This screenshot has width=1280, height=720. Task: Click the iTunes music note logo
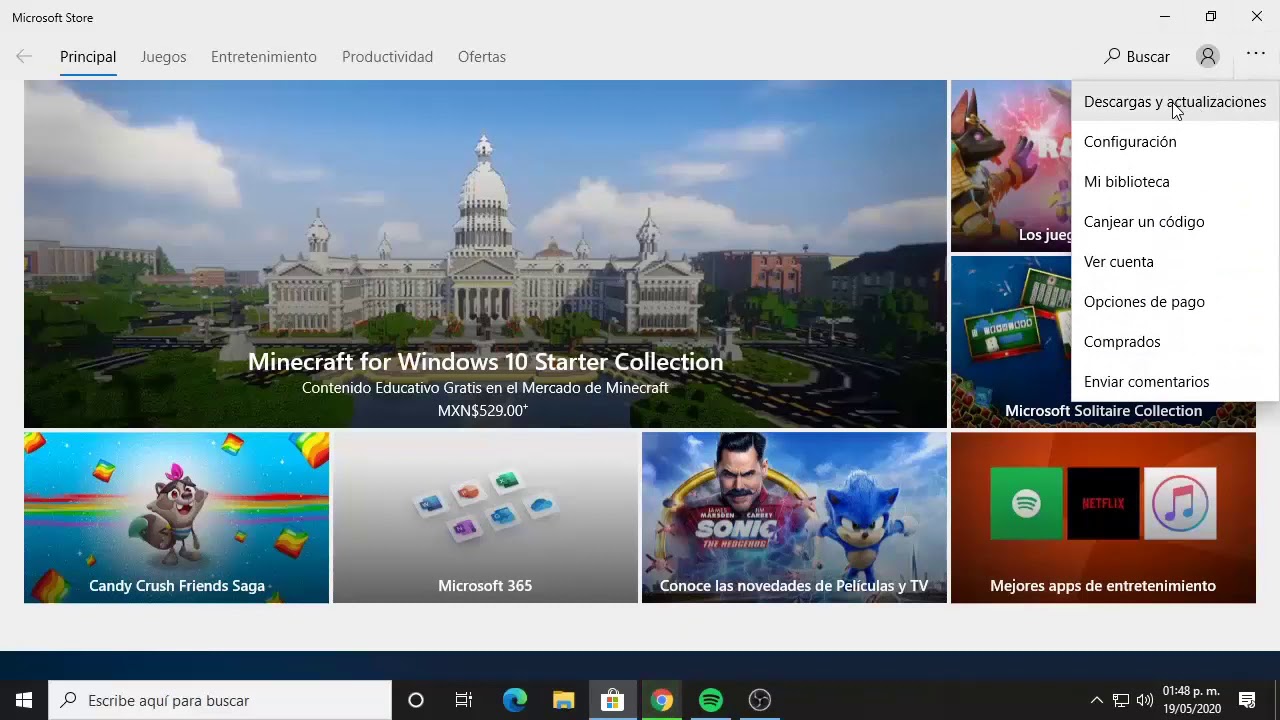(x=1180, y=503)
